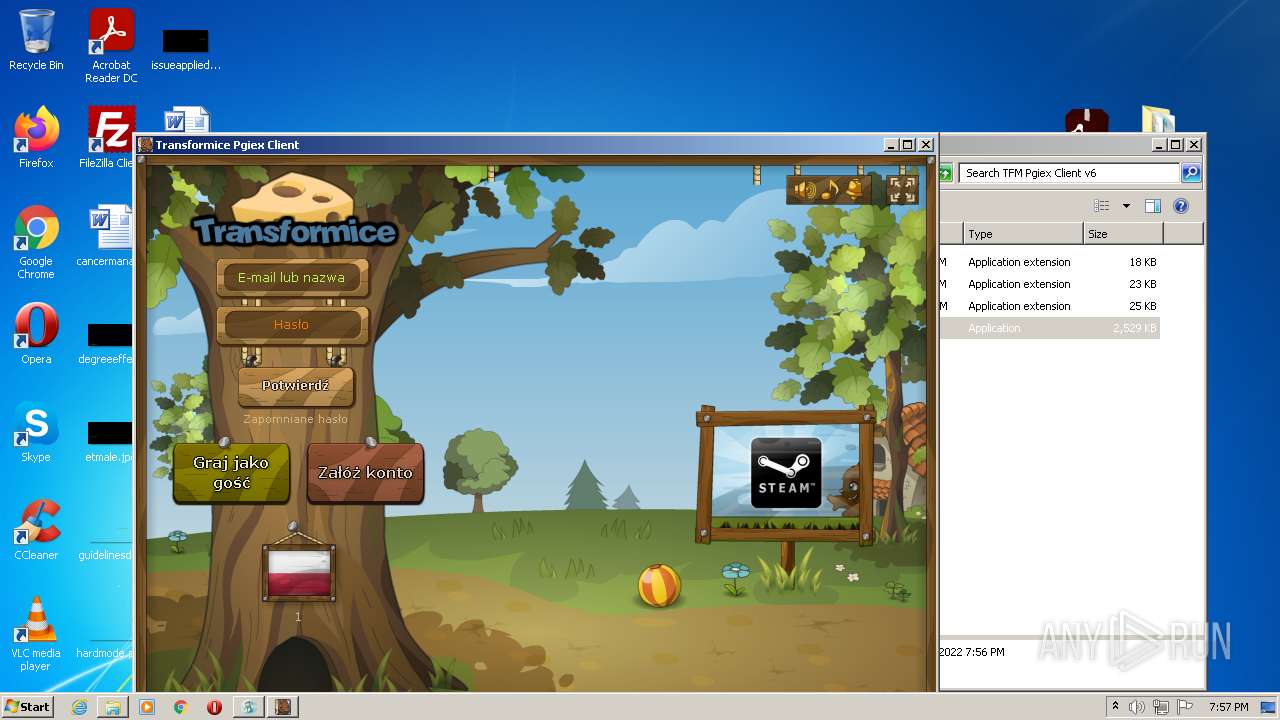Open VLC media player desktop icon

(36, 634)
